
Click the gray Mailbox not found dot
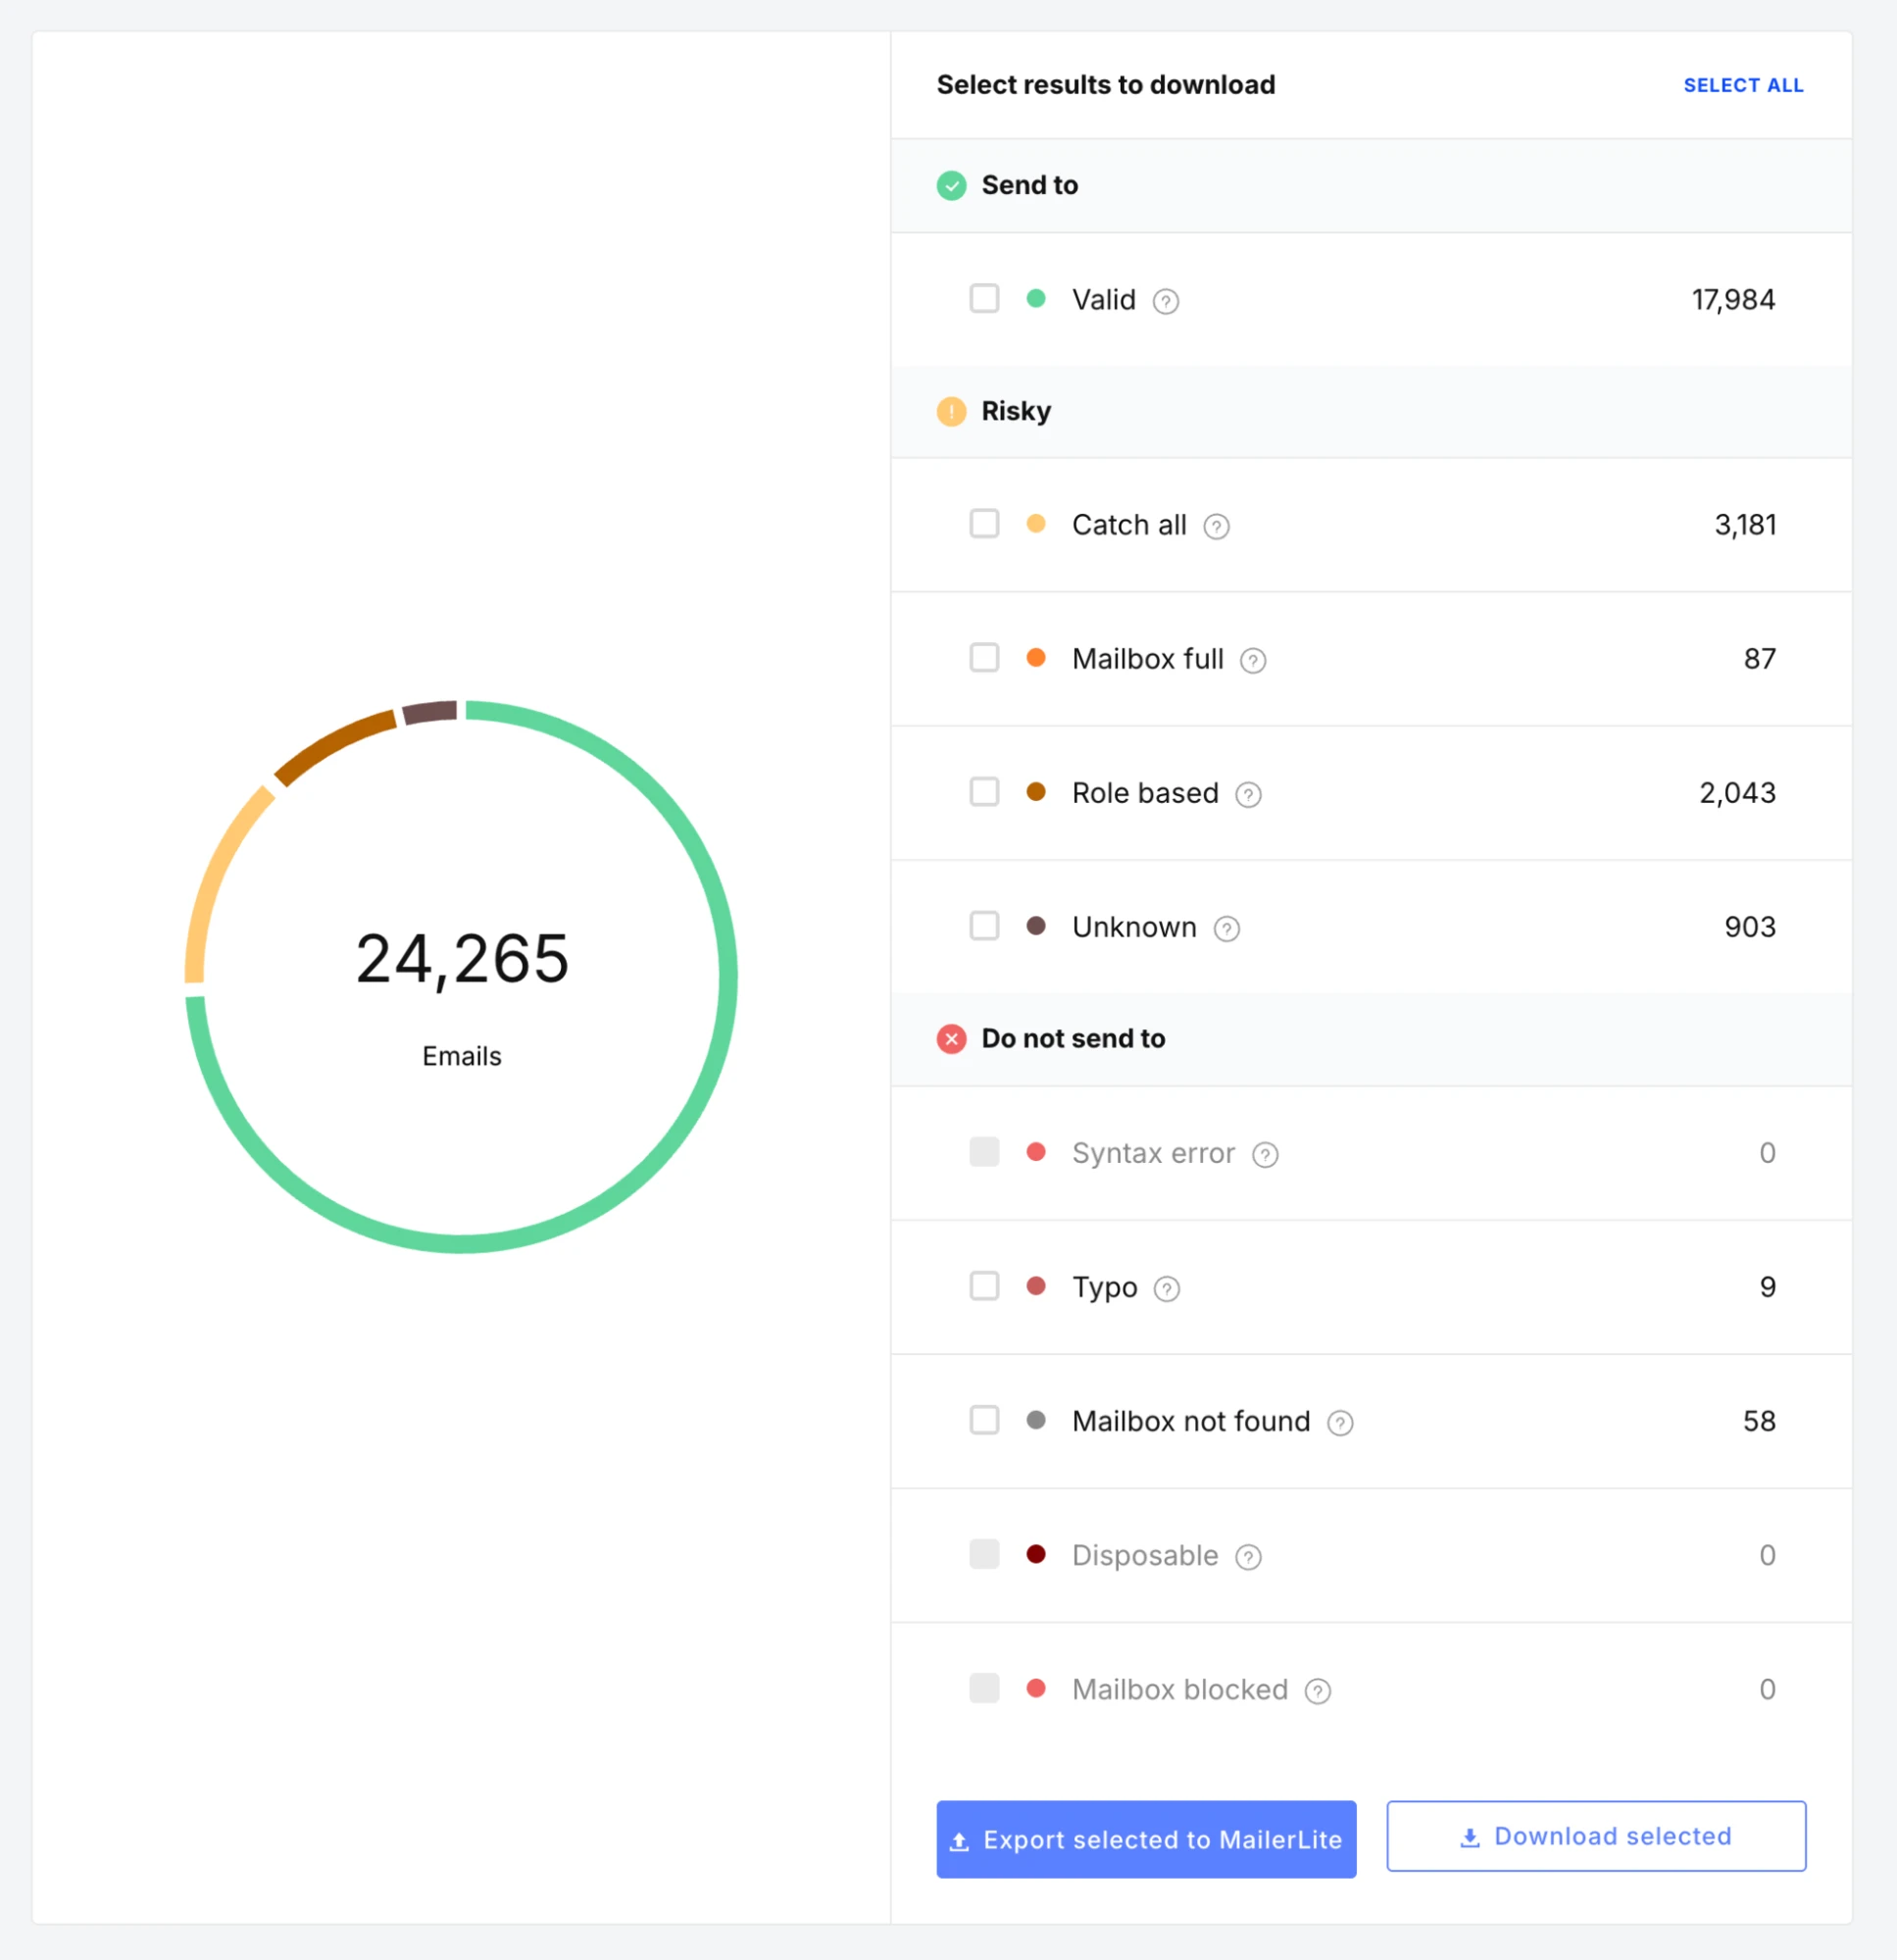[x=1036, y=1420]
